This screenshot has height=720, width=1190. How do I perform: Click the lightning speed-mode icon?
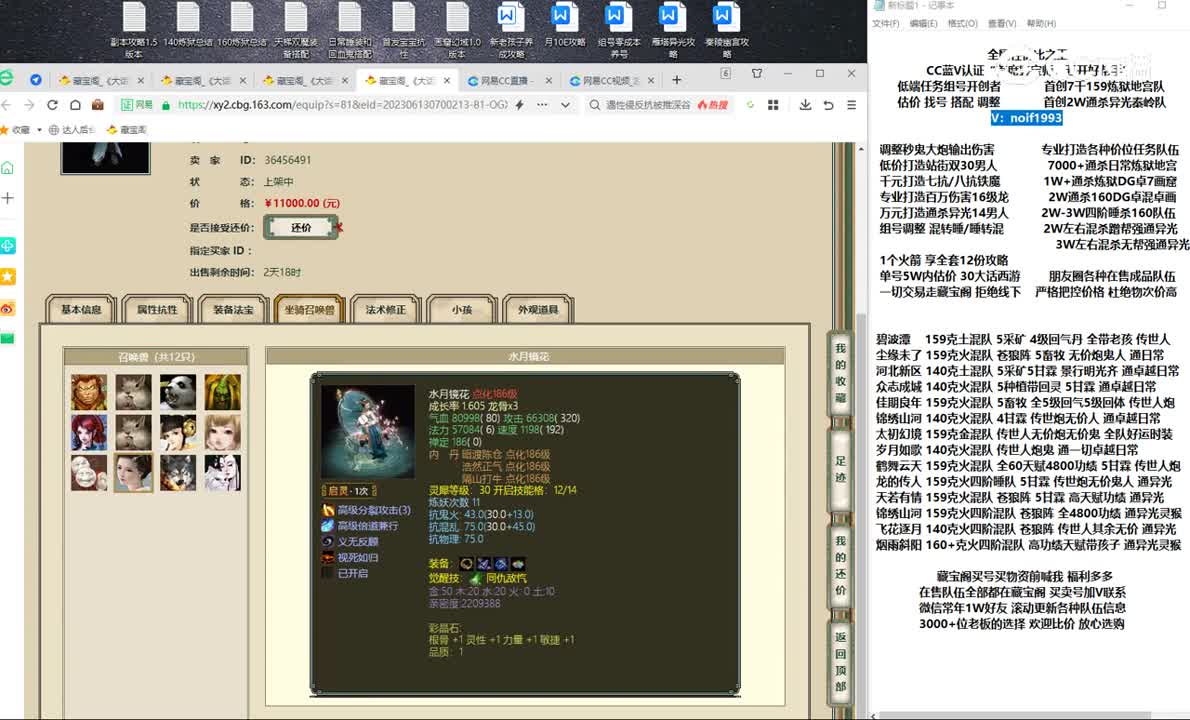pos(520,105)
